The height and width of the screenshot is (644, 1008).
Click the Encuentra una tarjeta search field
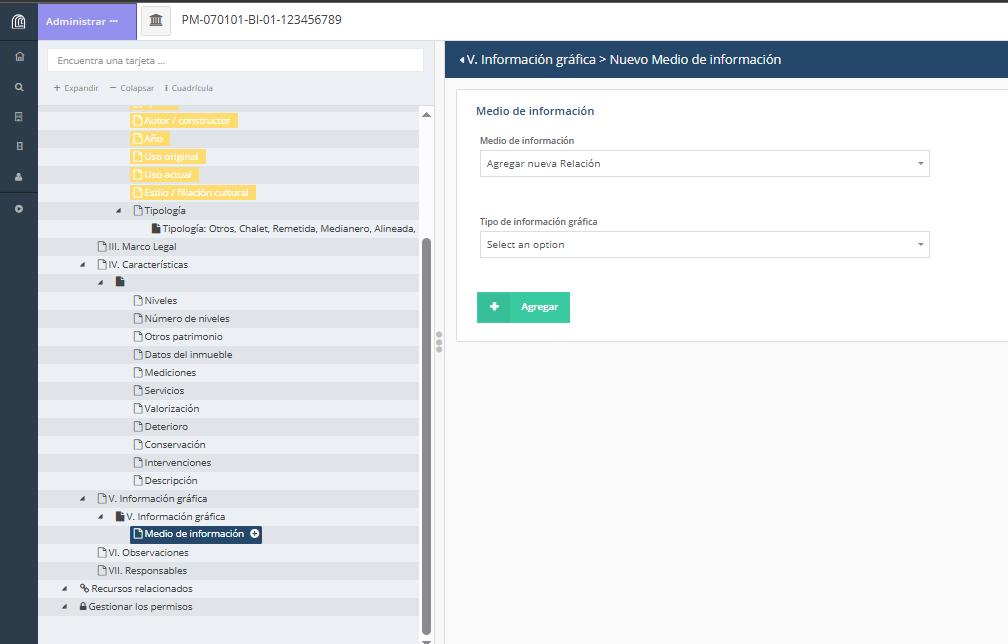[235, 61]
